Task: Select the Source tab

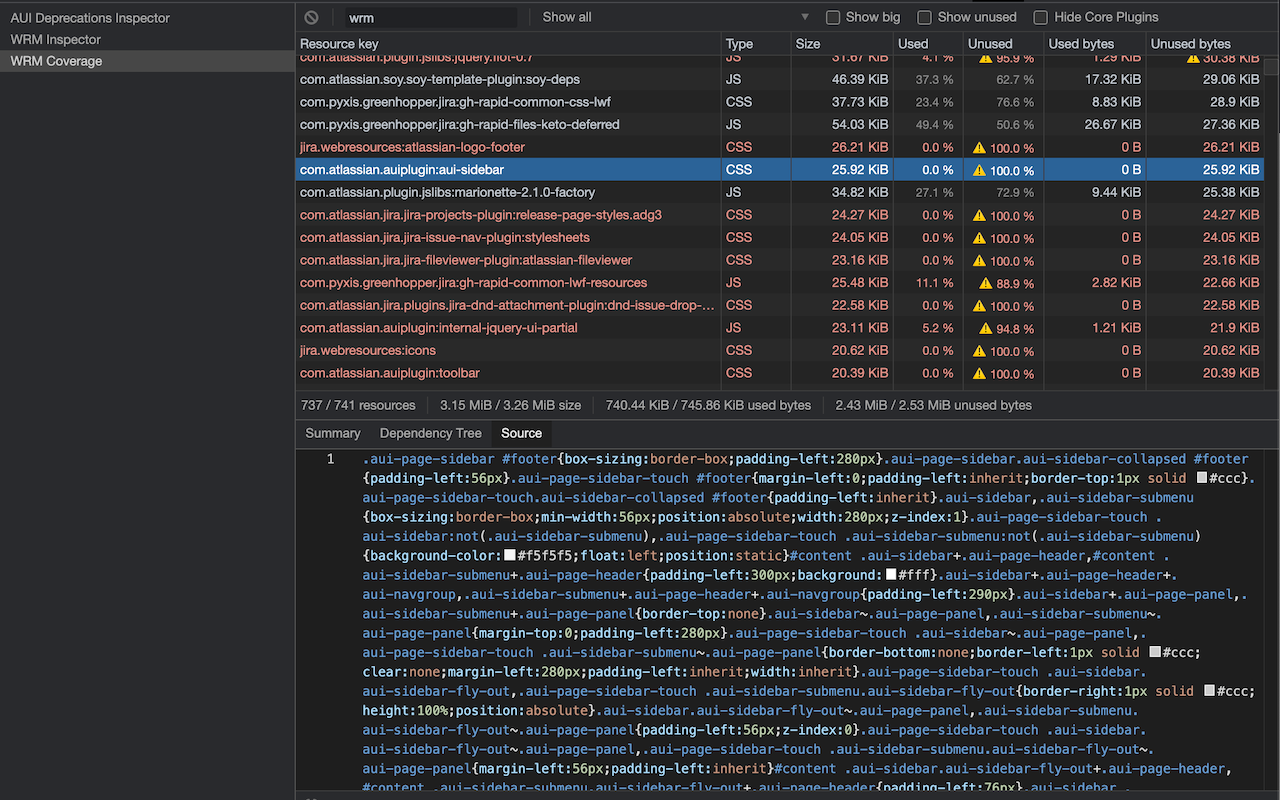Action: tap(521, 433)
